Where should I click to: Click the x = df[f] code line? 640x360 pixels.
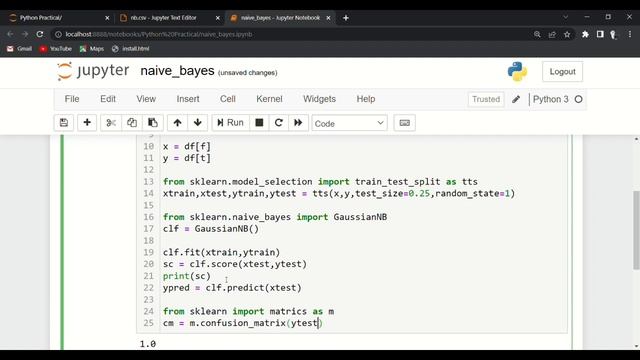point(187,147)
